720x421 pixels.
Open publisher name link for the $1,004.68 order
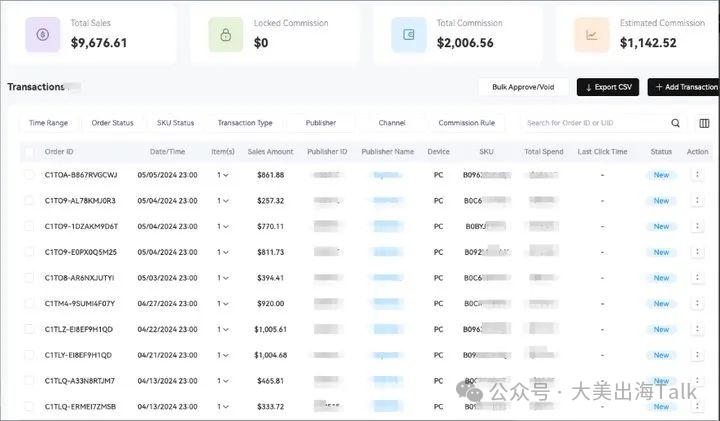click(x=387, y=355)
